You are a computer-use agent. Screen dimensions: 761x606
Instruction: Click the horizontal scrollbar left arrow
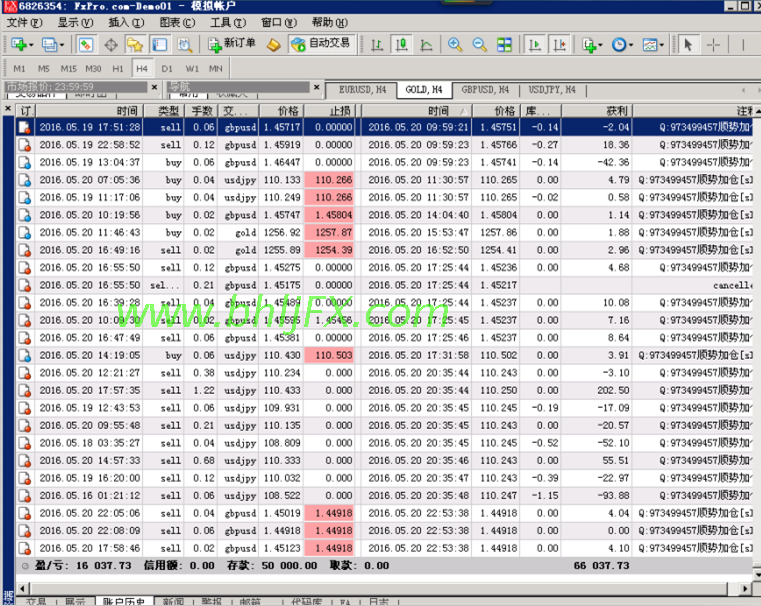[22, 589]
